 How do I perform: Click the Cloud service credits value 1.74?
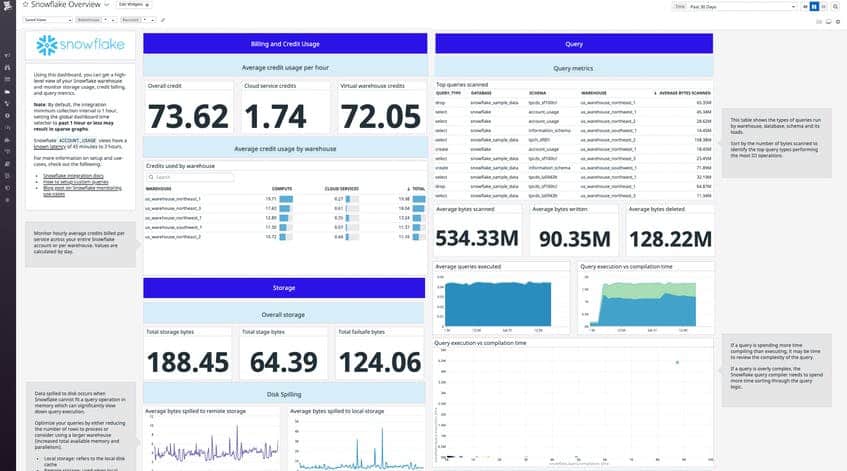[275, 116]
